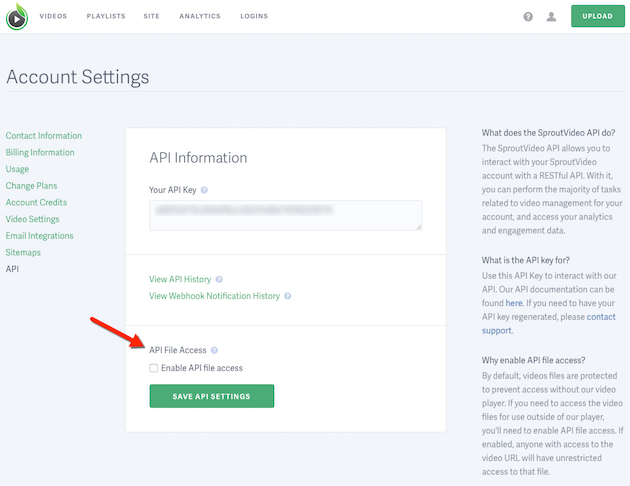Click the API Information heading
The width and height of the screenshot is (630, 486).
pyautogui.click(x=198, y=158)
